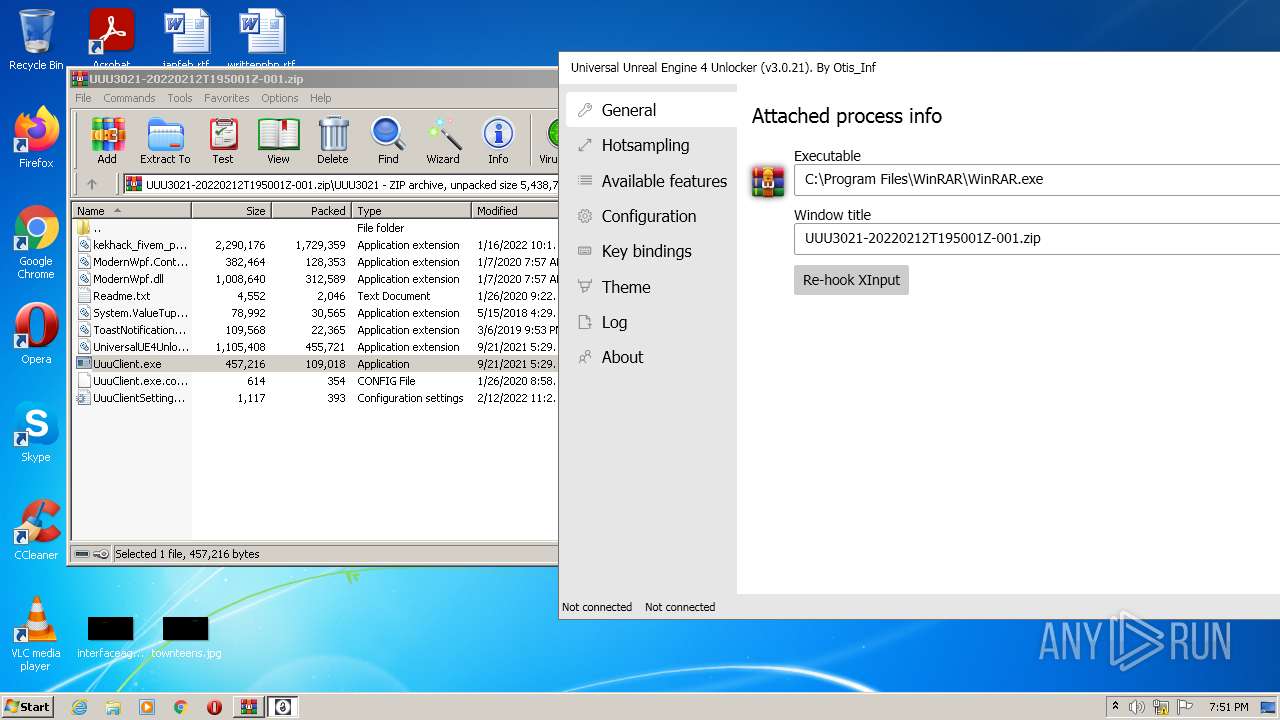Open Windows Explorer from the taskbar

click(x=113, y=707)
